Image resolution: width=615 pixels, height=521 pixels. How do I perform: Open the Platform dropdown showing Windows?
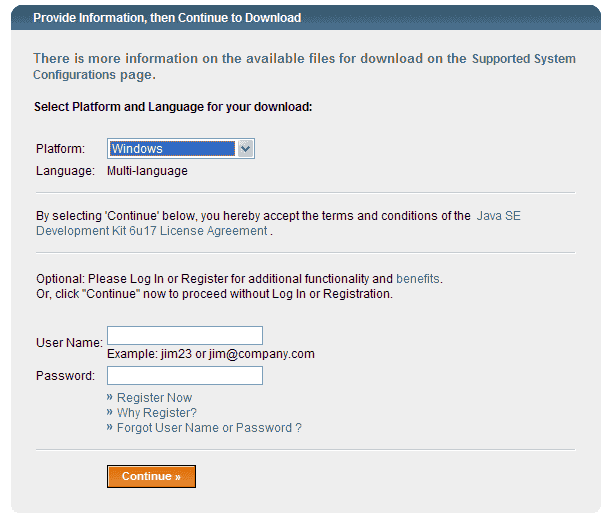coord(172,149)
